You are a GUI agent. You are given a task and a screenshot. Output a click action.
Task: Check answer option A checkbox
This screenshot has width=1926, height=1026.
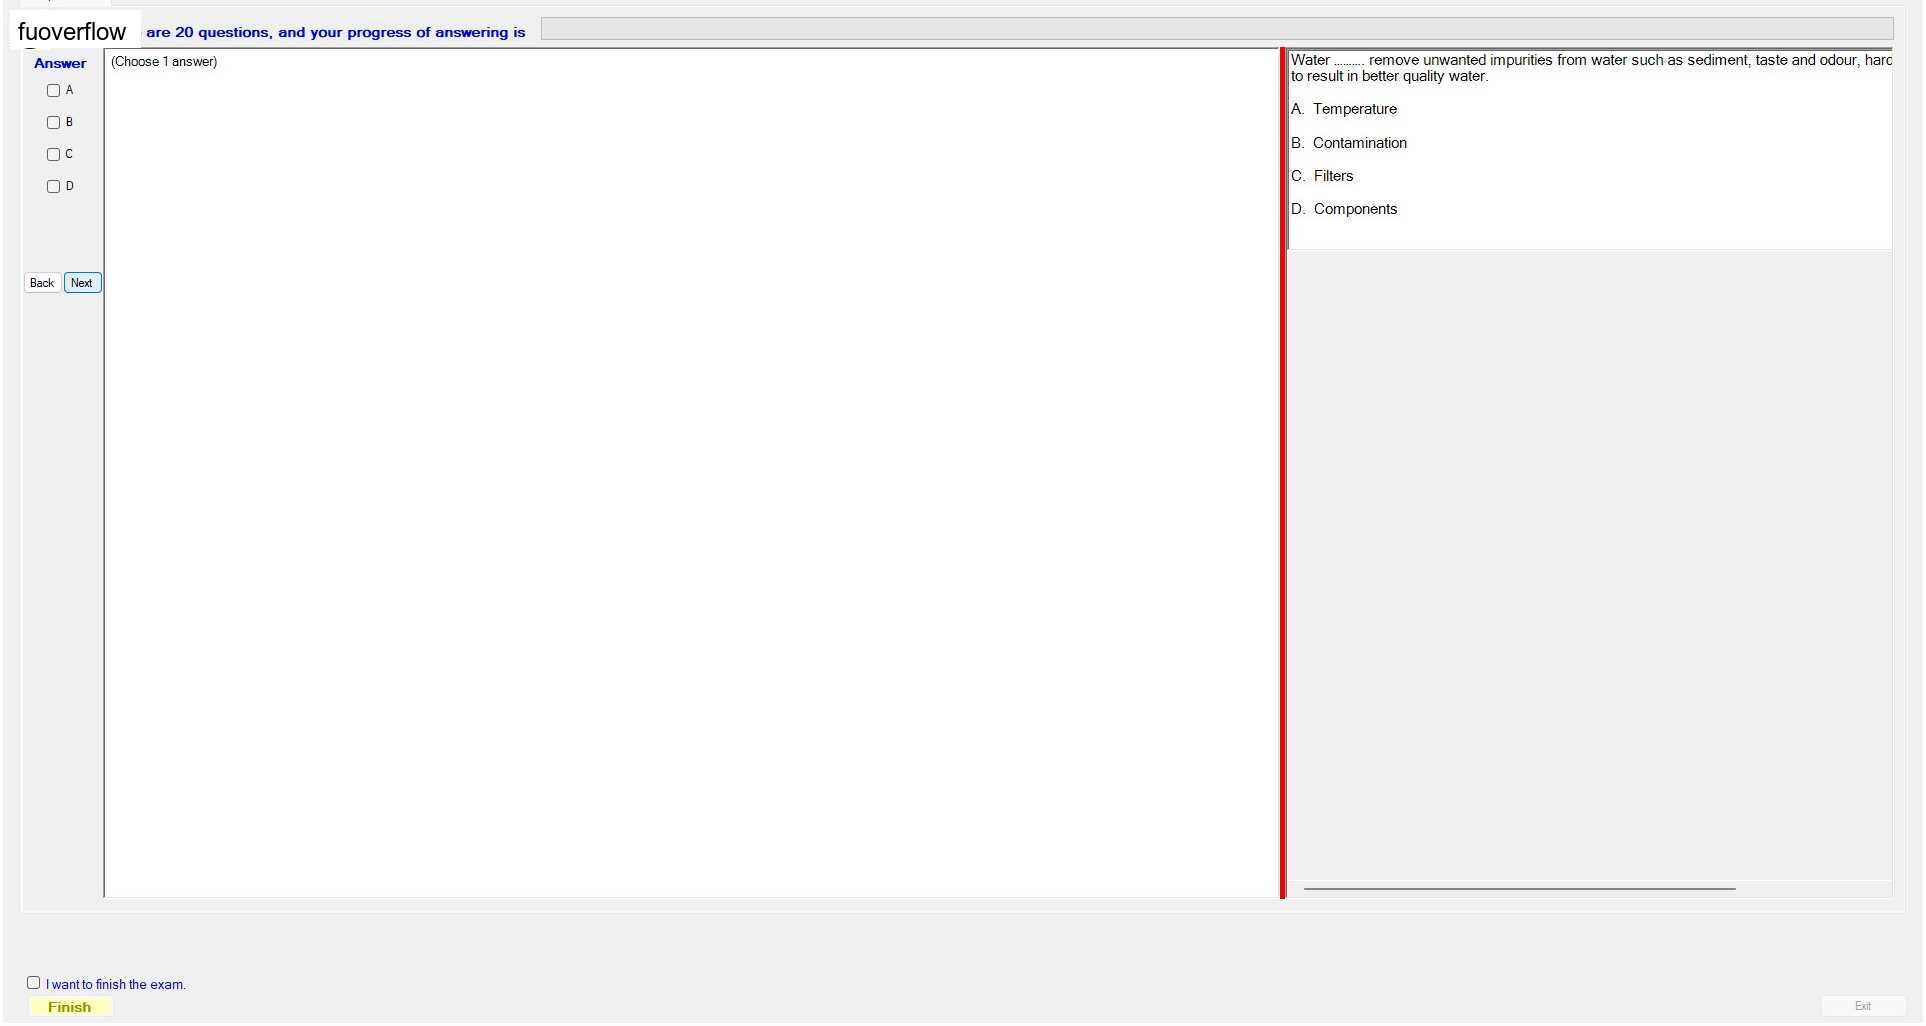tap(54, 91)
